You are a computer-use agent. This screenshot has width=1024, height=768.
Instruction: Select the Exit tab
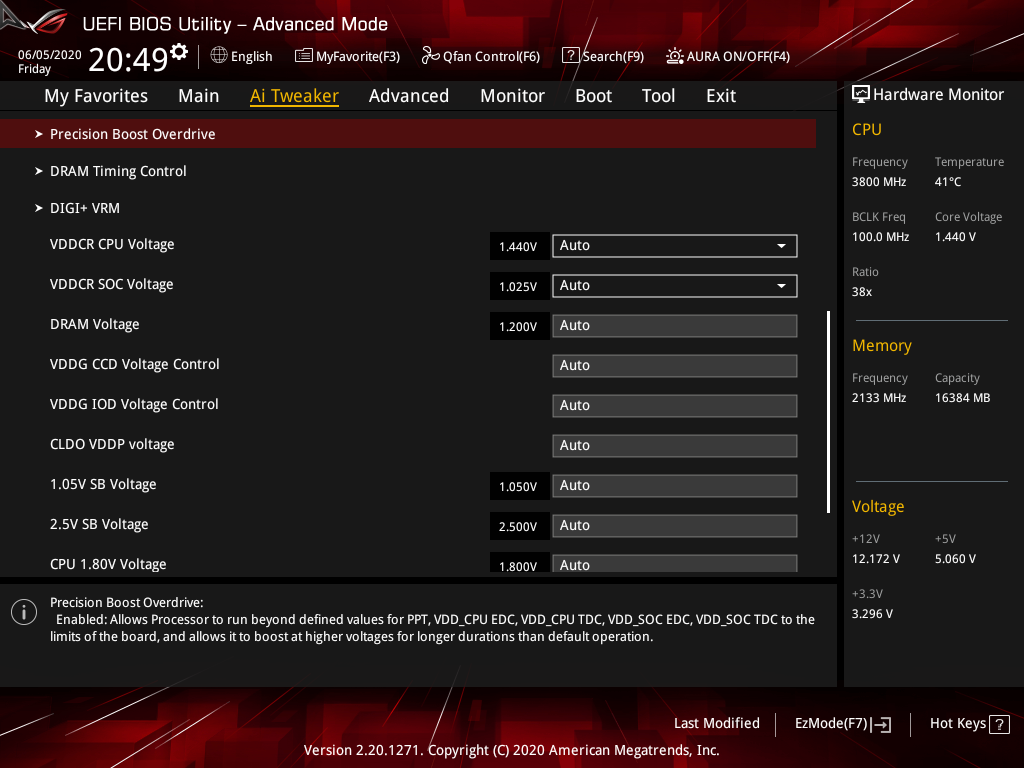[x=721, y=96]
